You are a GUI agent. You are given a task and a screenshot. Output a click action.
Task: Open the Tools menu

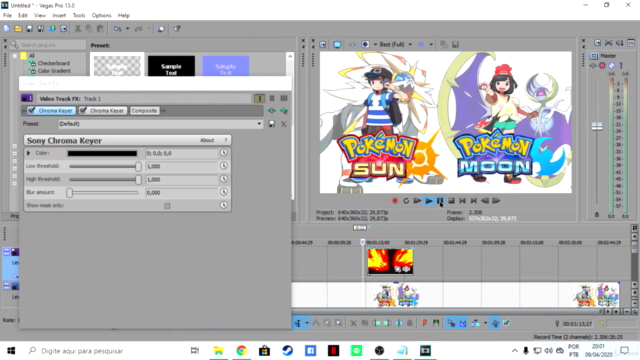pyautogui.click(x=79, y=16)
